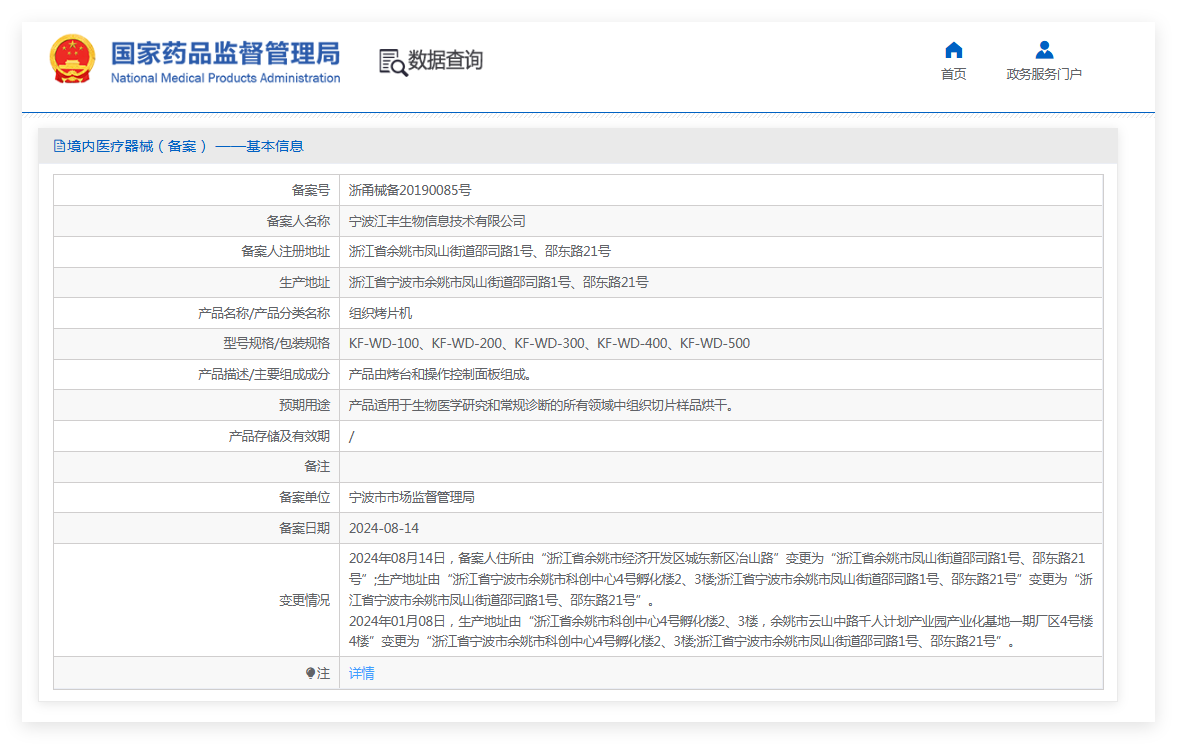Click the 国家药品监督管理局 title text

[x=225, y=53]
